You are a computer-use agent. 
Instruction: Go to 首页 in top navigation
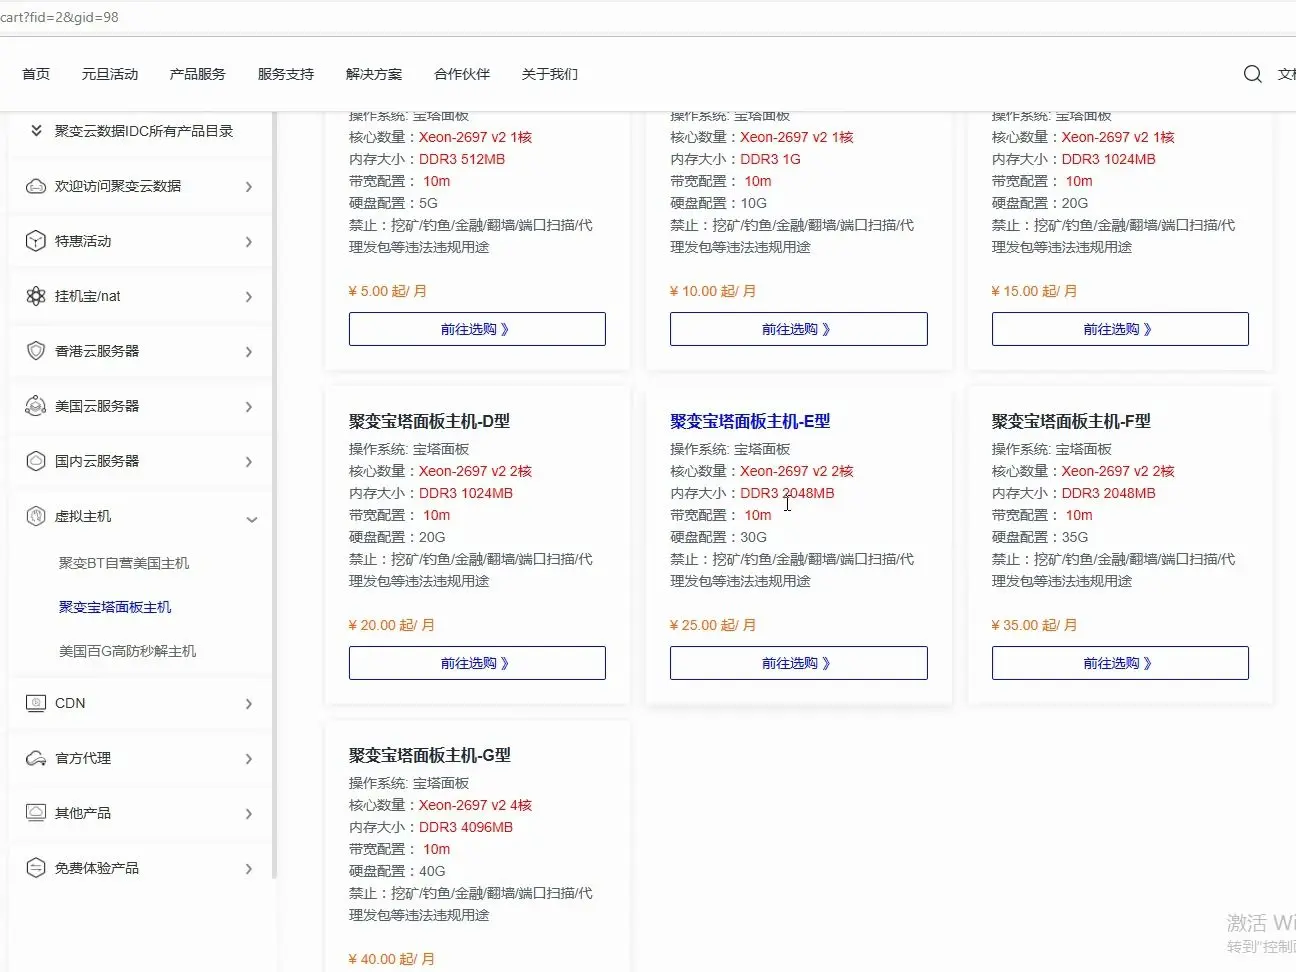pos(36,74)
